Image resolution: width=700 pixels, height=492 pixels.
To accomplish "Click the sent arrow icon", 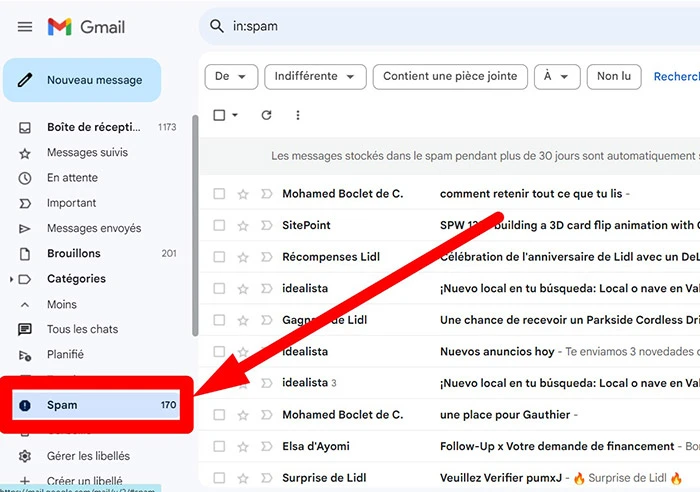I will click(25, 229).
